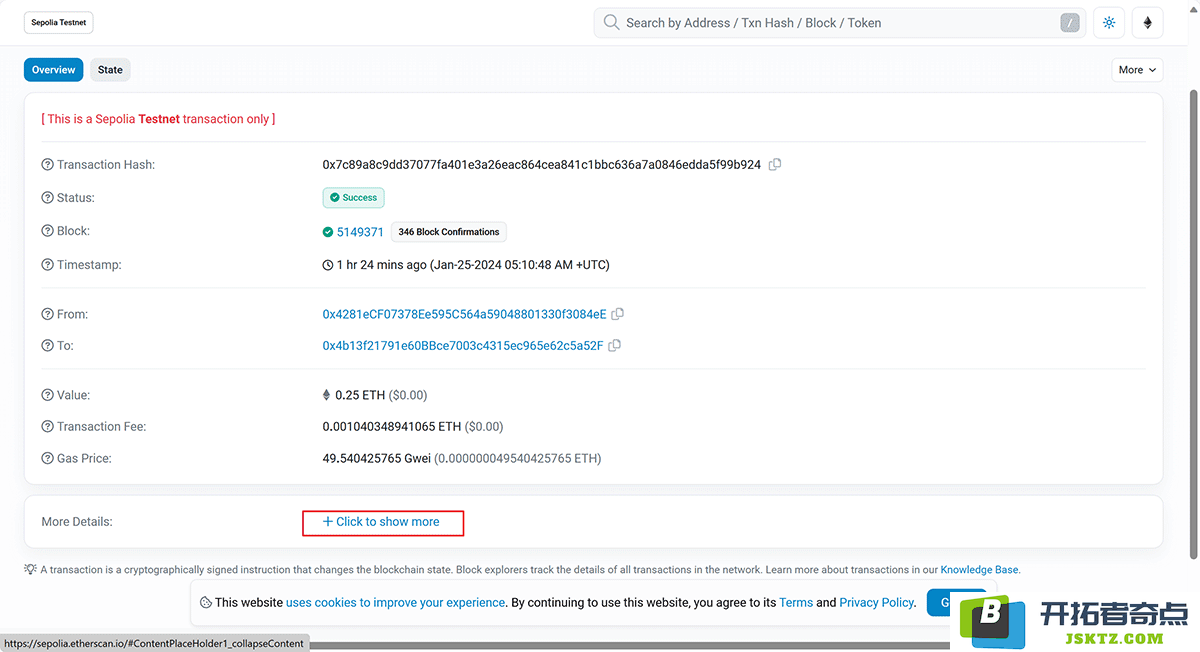1200x652 pixels.
Task: Expand Click to show more details
Action: pos(381,522)
